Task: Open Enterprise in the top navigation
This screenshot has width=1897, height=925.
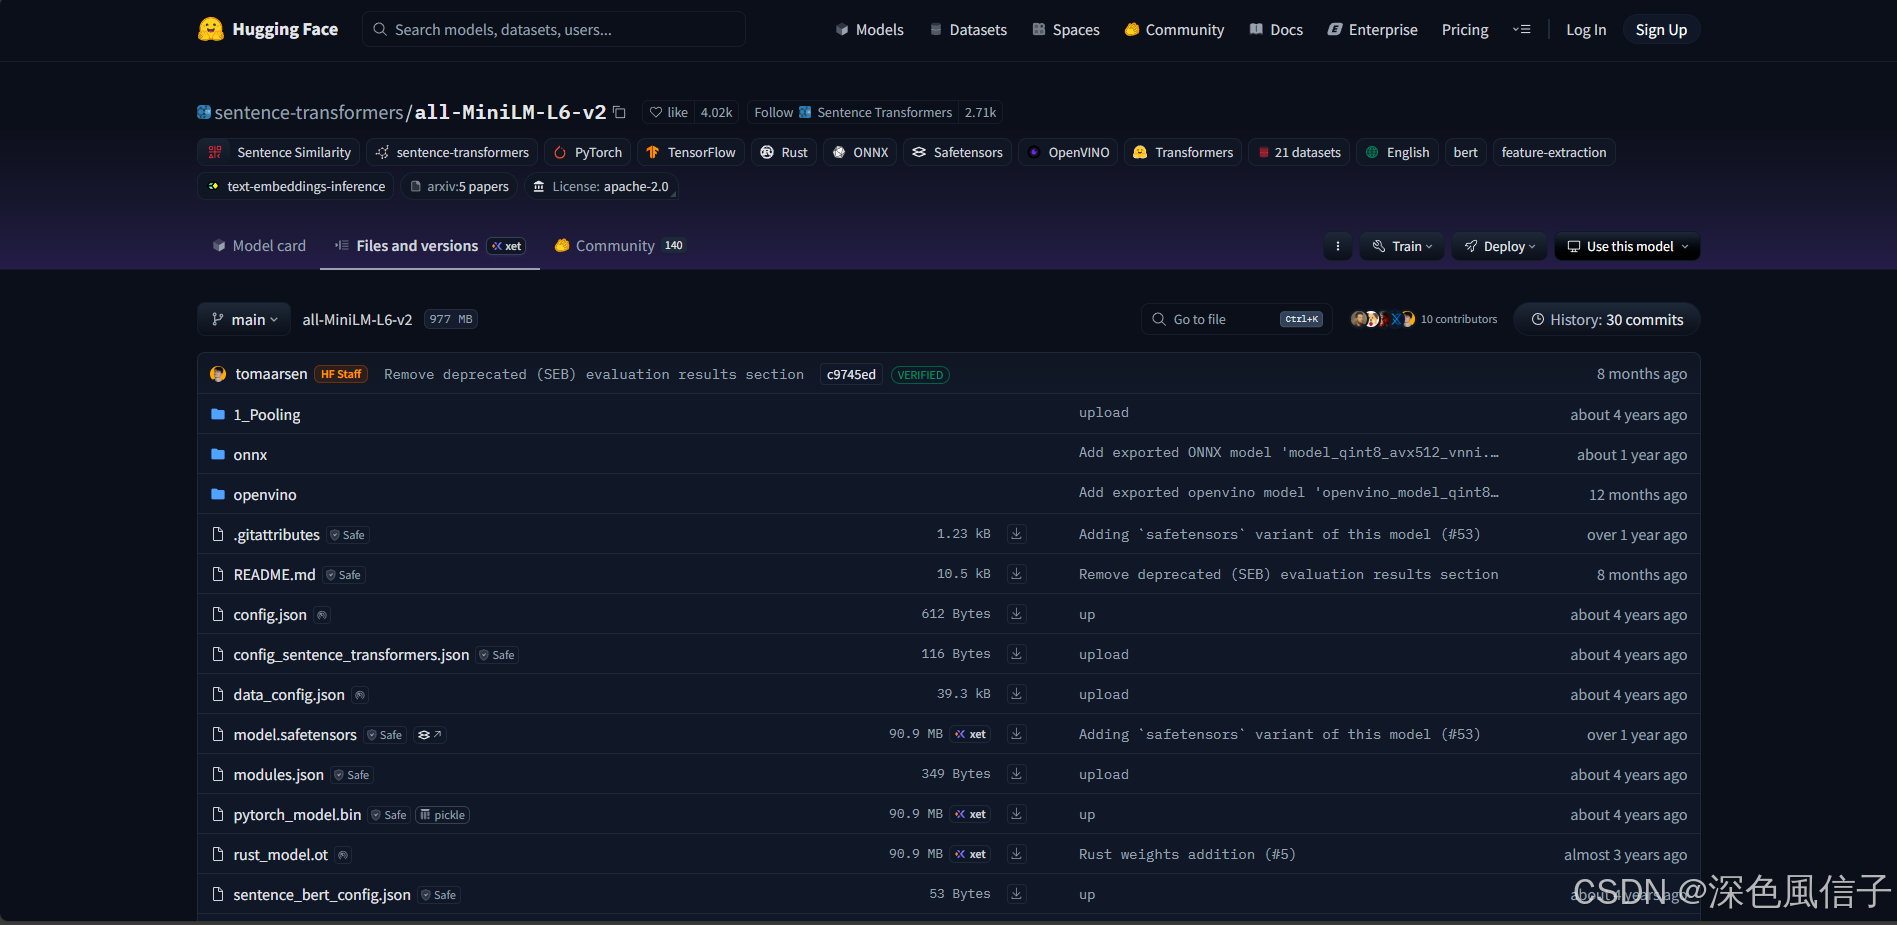Action: click(1372, 30)
